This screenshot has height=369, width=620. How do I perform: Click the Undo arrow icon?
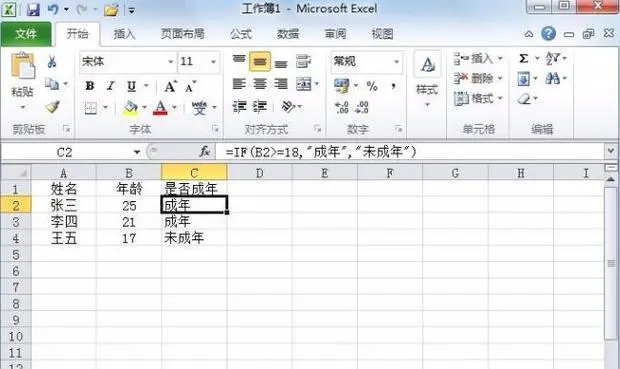pyautogui.click(x=53, y=9)
